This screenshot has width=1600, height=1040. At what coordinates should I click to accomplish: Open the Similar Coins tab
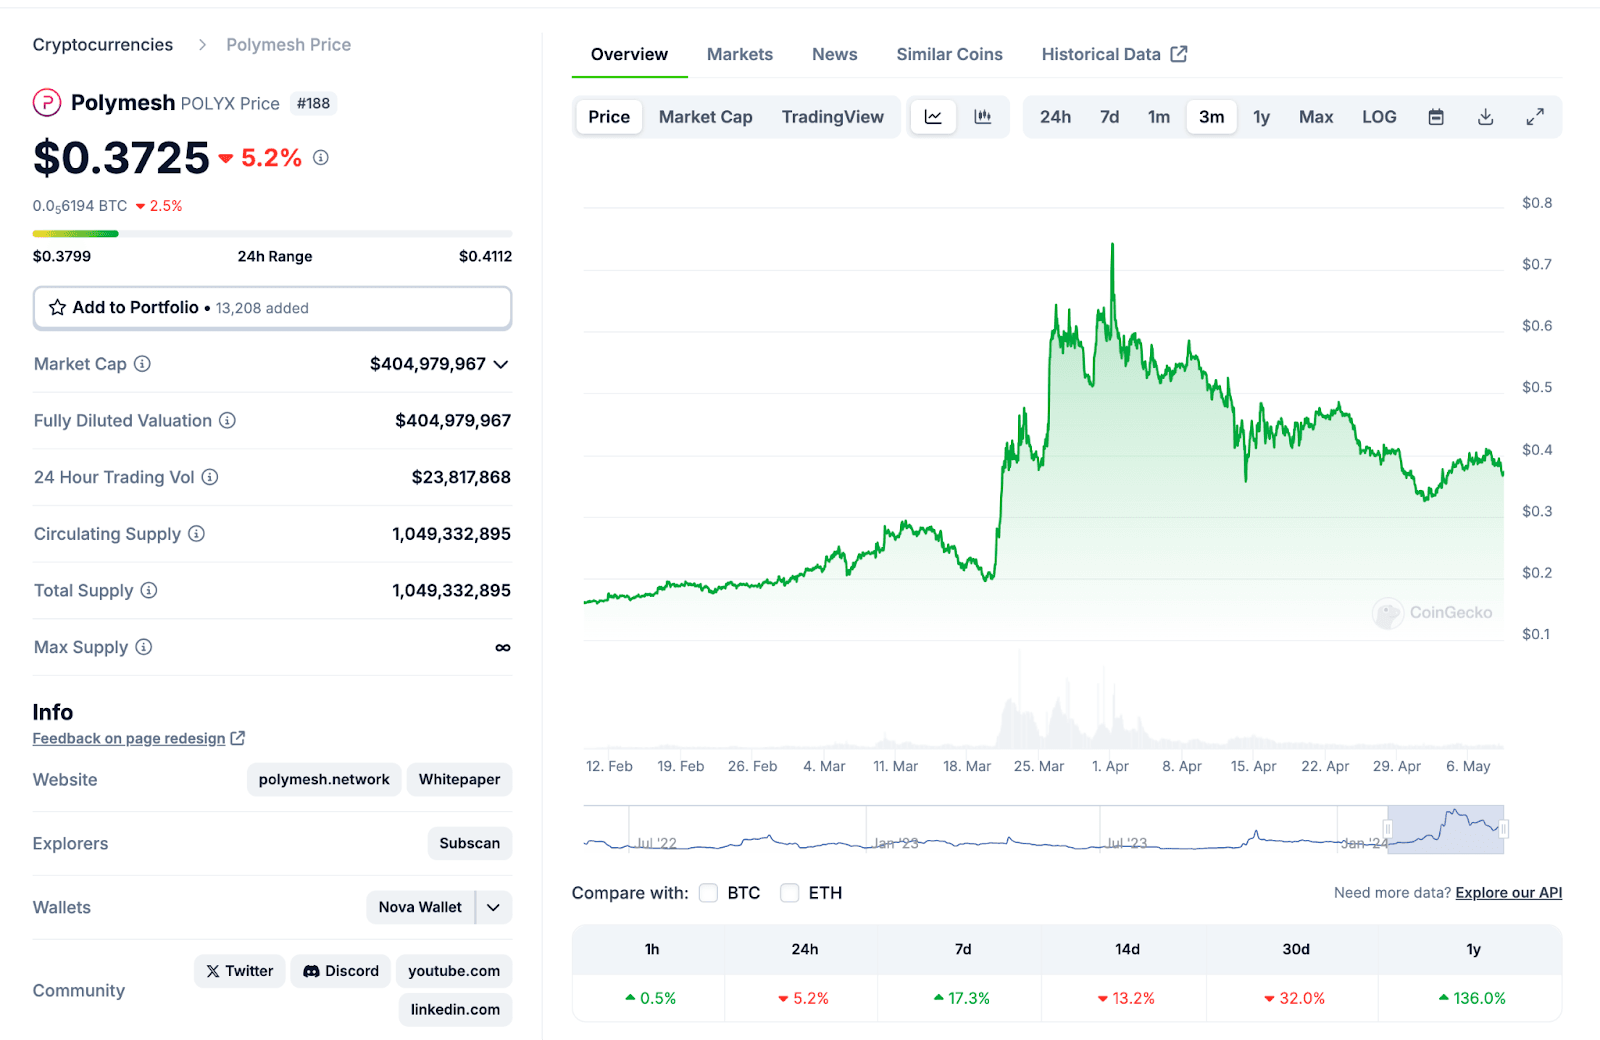click(949, 54)
